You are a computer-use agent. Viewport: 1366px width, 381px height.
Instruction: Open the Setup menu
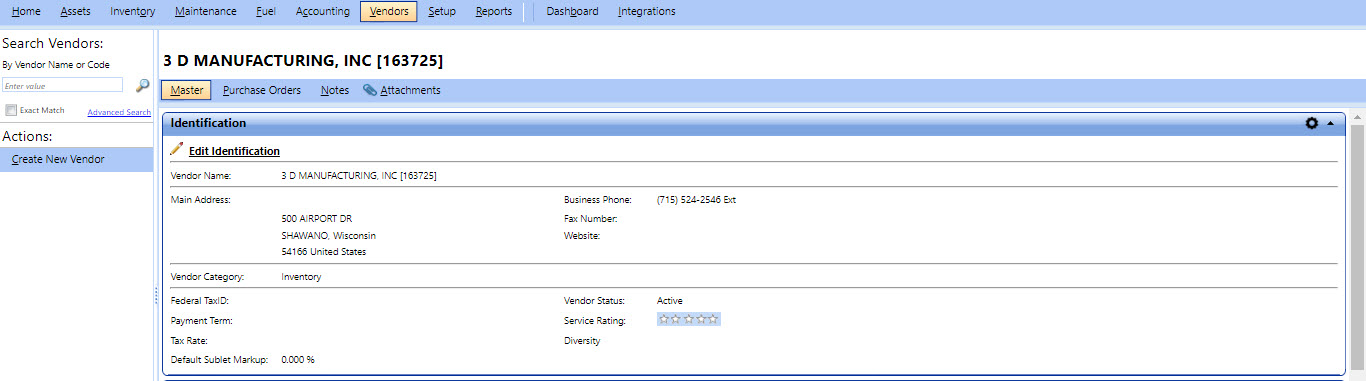click(x=442, y=12)
